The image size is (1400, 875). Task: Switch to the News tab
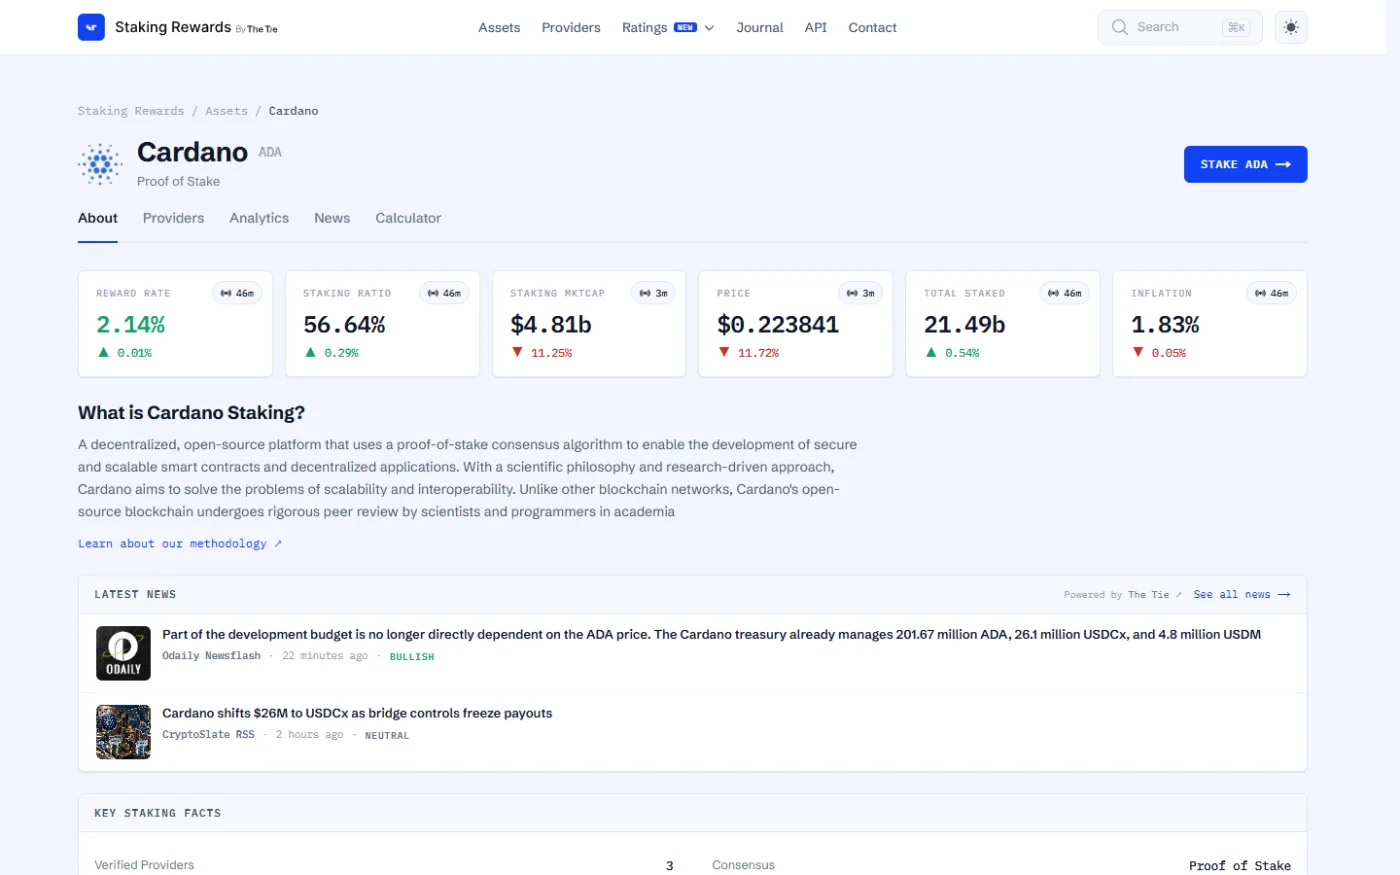[x=332, y=218]
